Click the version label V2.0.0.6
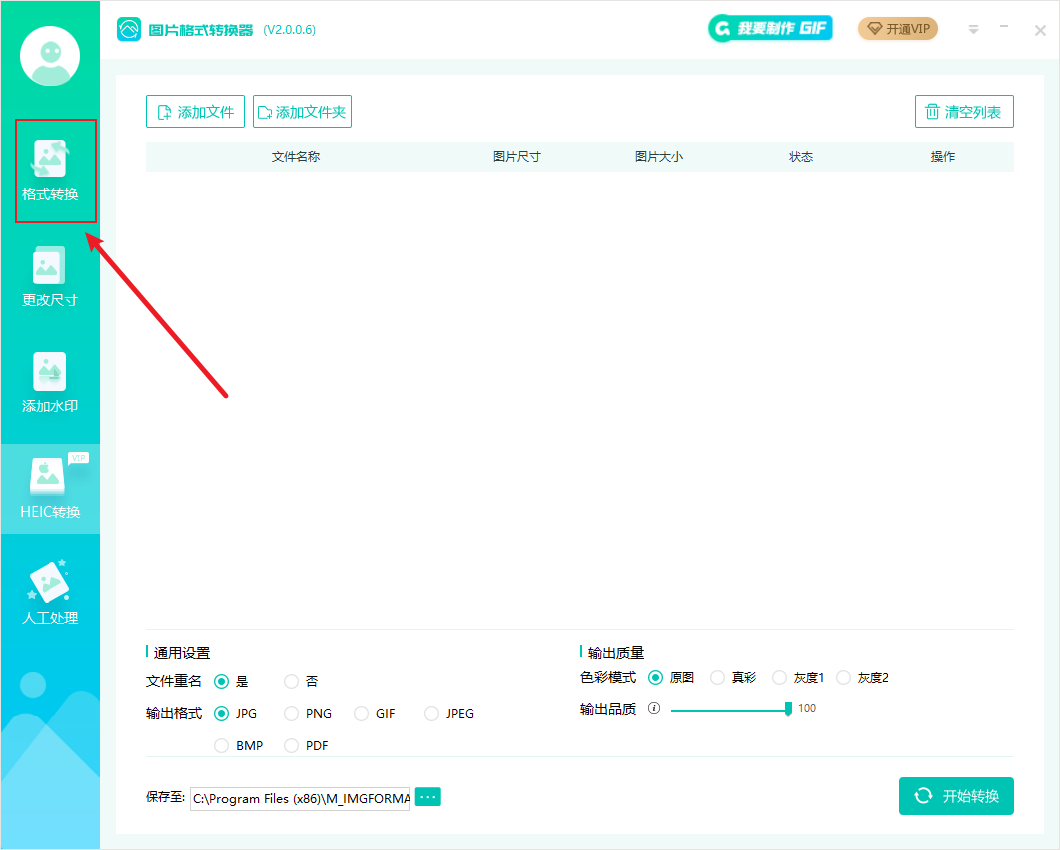1060x850 pixels. pyautogui.click(x=289, y=30)
